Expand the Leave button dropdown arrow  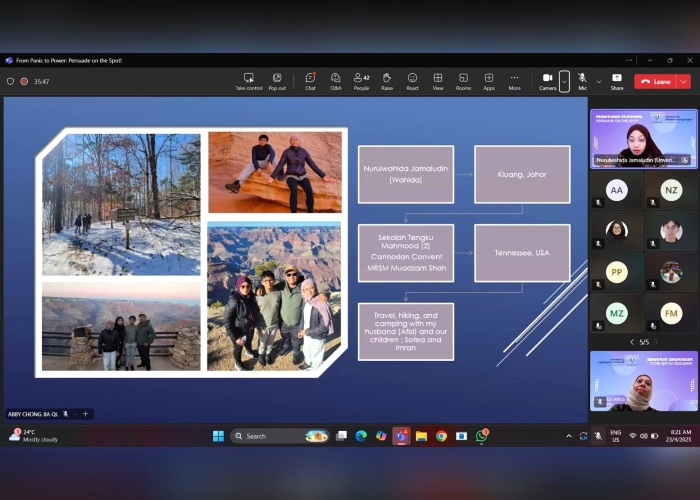coord(684,82)
